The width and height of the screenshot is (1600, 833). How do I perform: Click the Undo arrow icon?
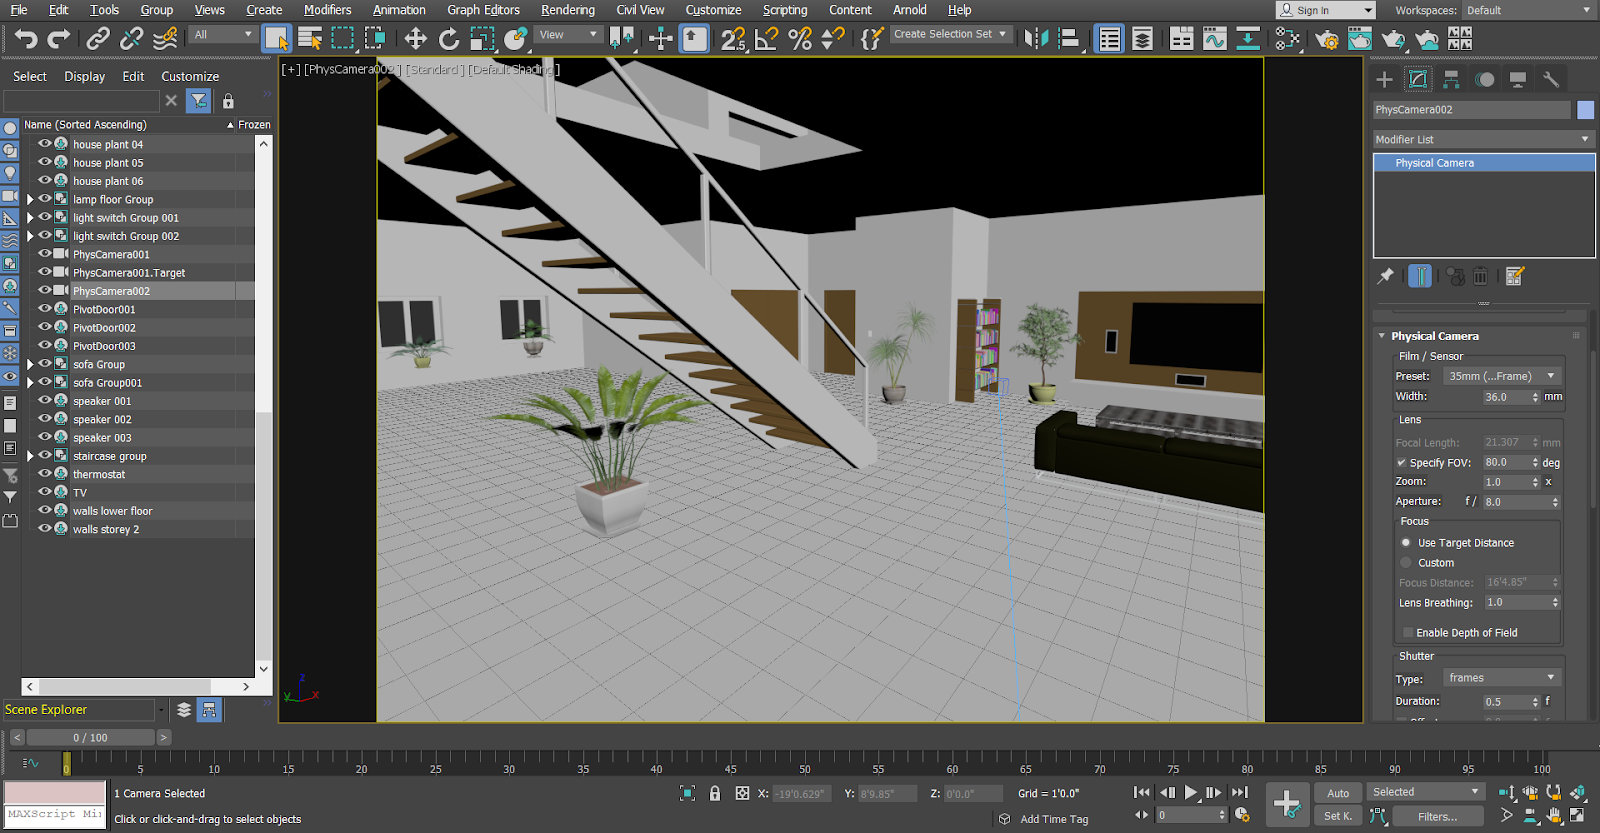[x=26, y=39]
